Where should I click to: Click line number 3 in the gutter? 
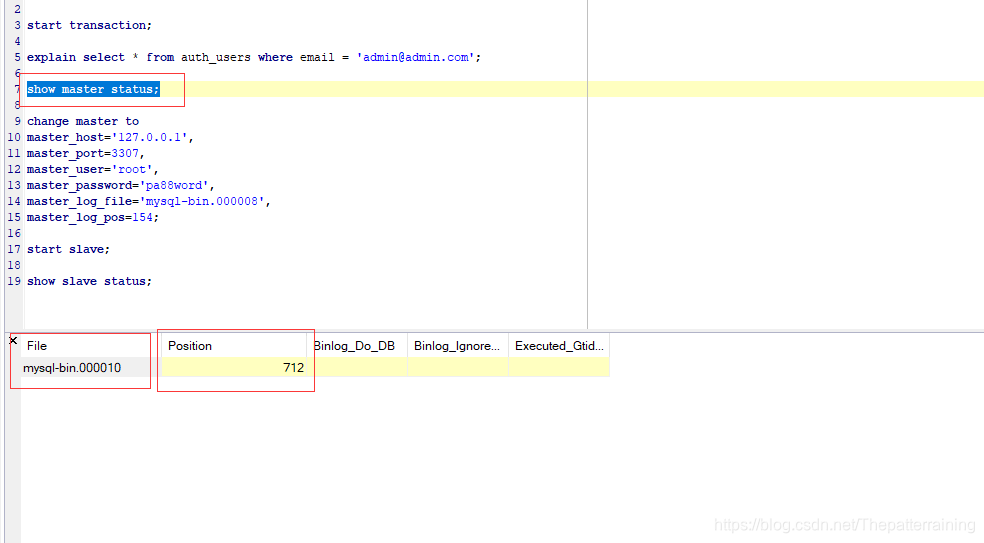click(x=17, y=25)
